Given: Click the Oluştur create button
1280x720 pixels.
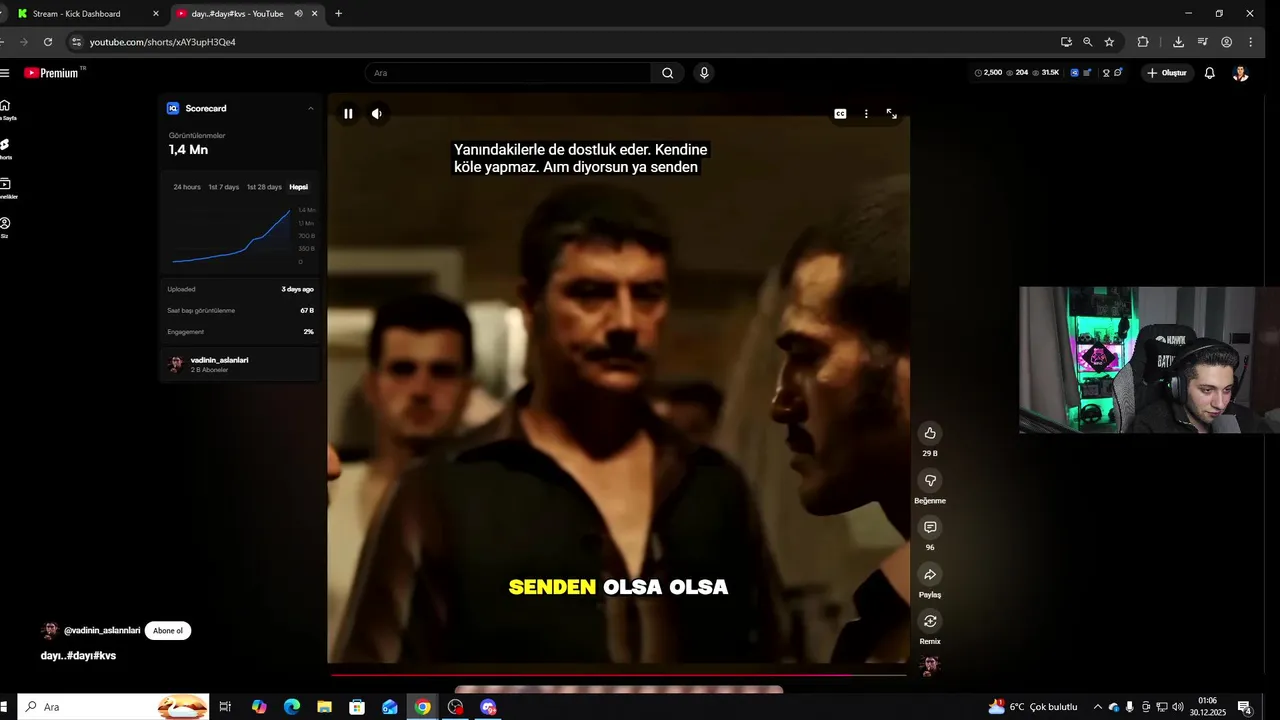Looking at the screenshot, I should tap(1167, 73).
